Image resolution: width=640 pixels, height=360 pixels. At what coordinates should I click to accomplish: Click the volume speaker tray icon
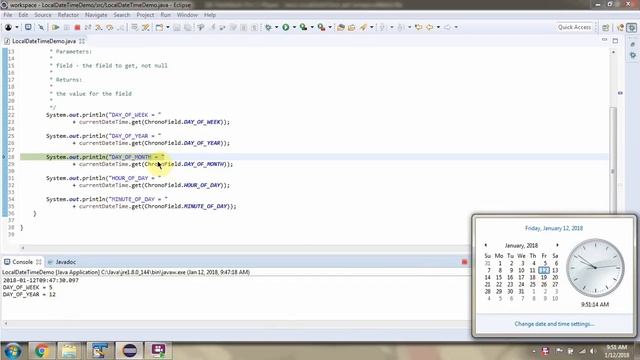tap(593, 351)
